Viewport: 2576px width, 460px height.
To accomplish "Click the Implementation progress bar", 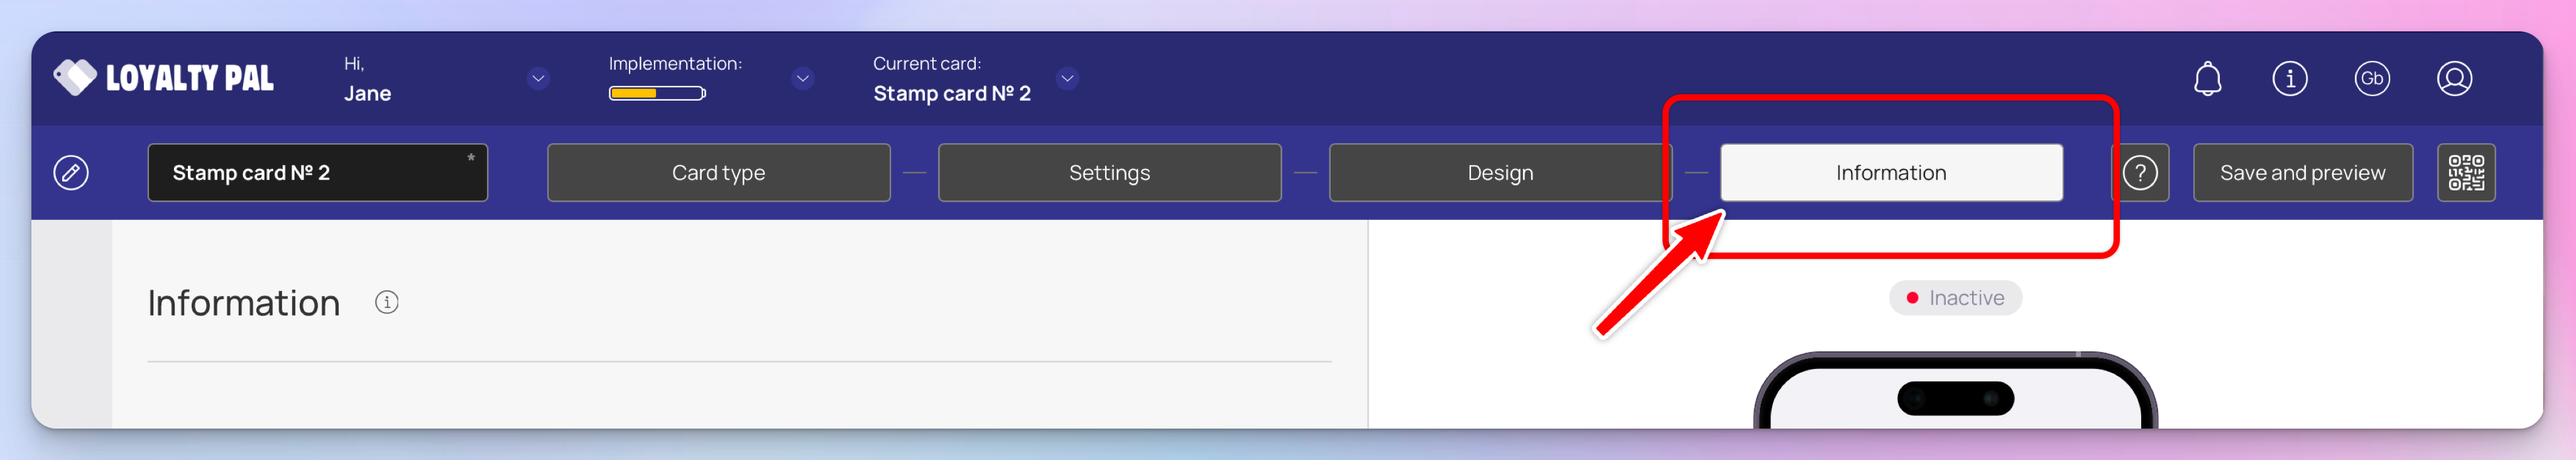I will [x=657, y=94].
